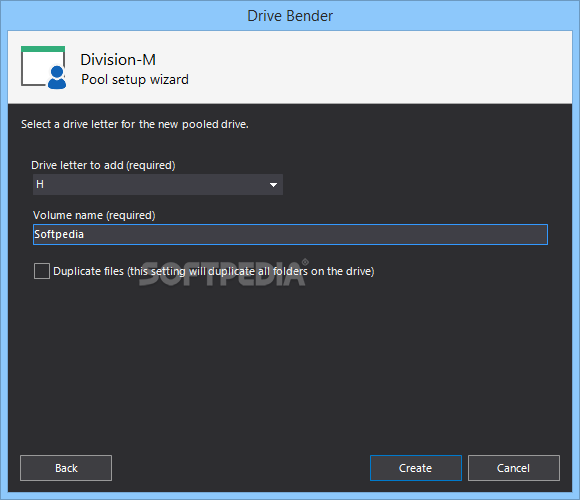This screenshot has height=500, width=580.
Task: Click the 'Pool setup wizard' subtitle
Action: pyautogui.click(x=135, y=80)
